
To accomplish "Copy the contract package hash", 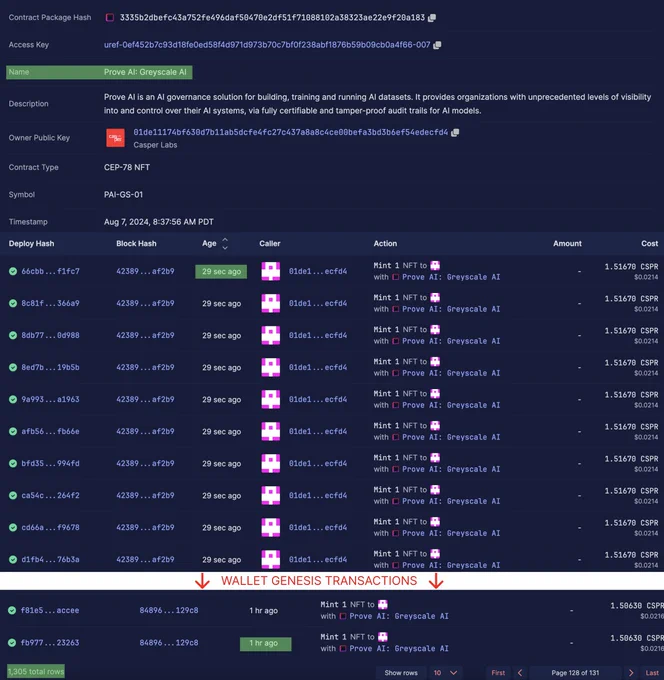I will [432, 18].
